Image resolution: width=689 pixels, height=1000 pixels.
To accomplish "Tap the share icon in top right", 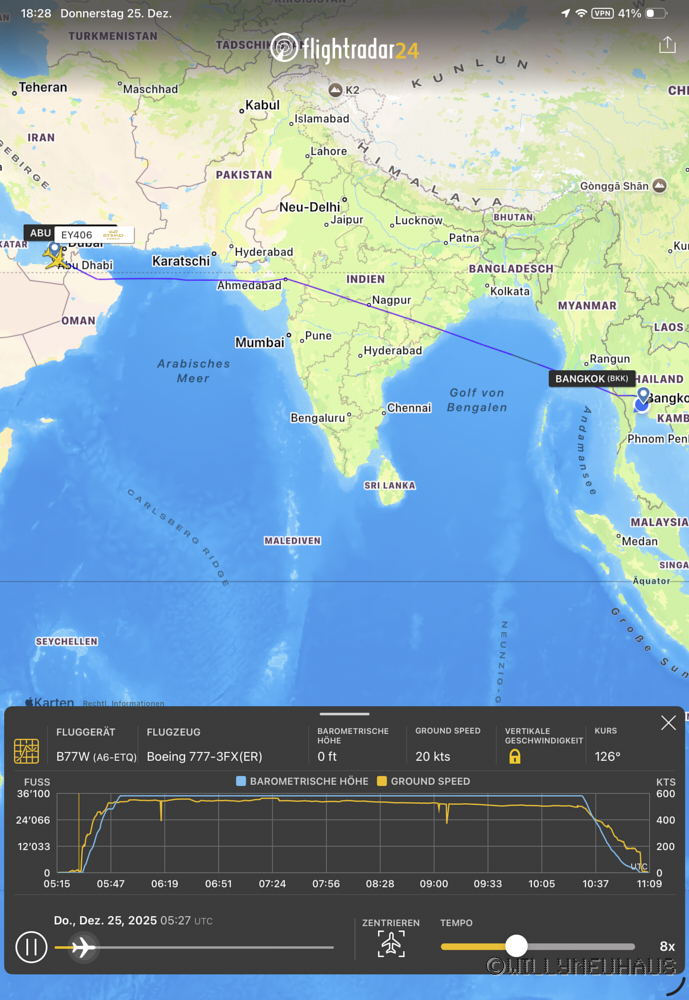I will point(667,45).
